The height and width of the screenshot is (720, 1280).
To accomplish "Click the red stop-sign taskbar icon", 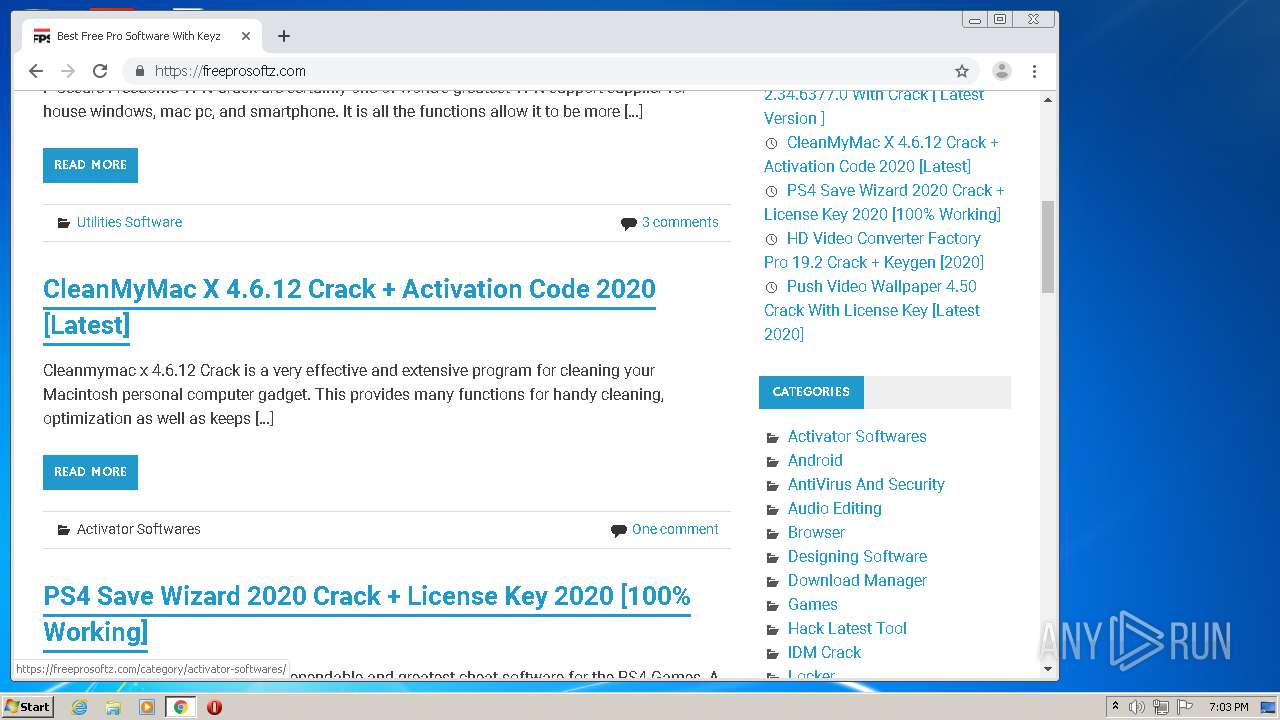I will pos(214,707).
